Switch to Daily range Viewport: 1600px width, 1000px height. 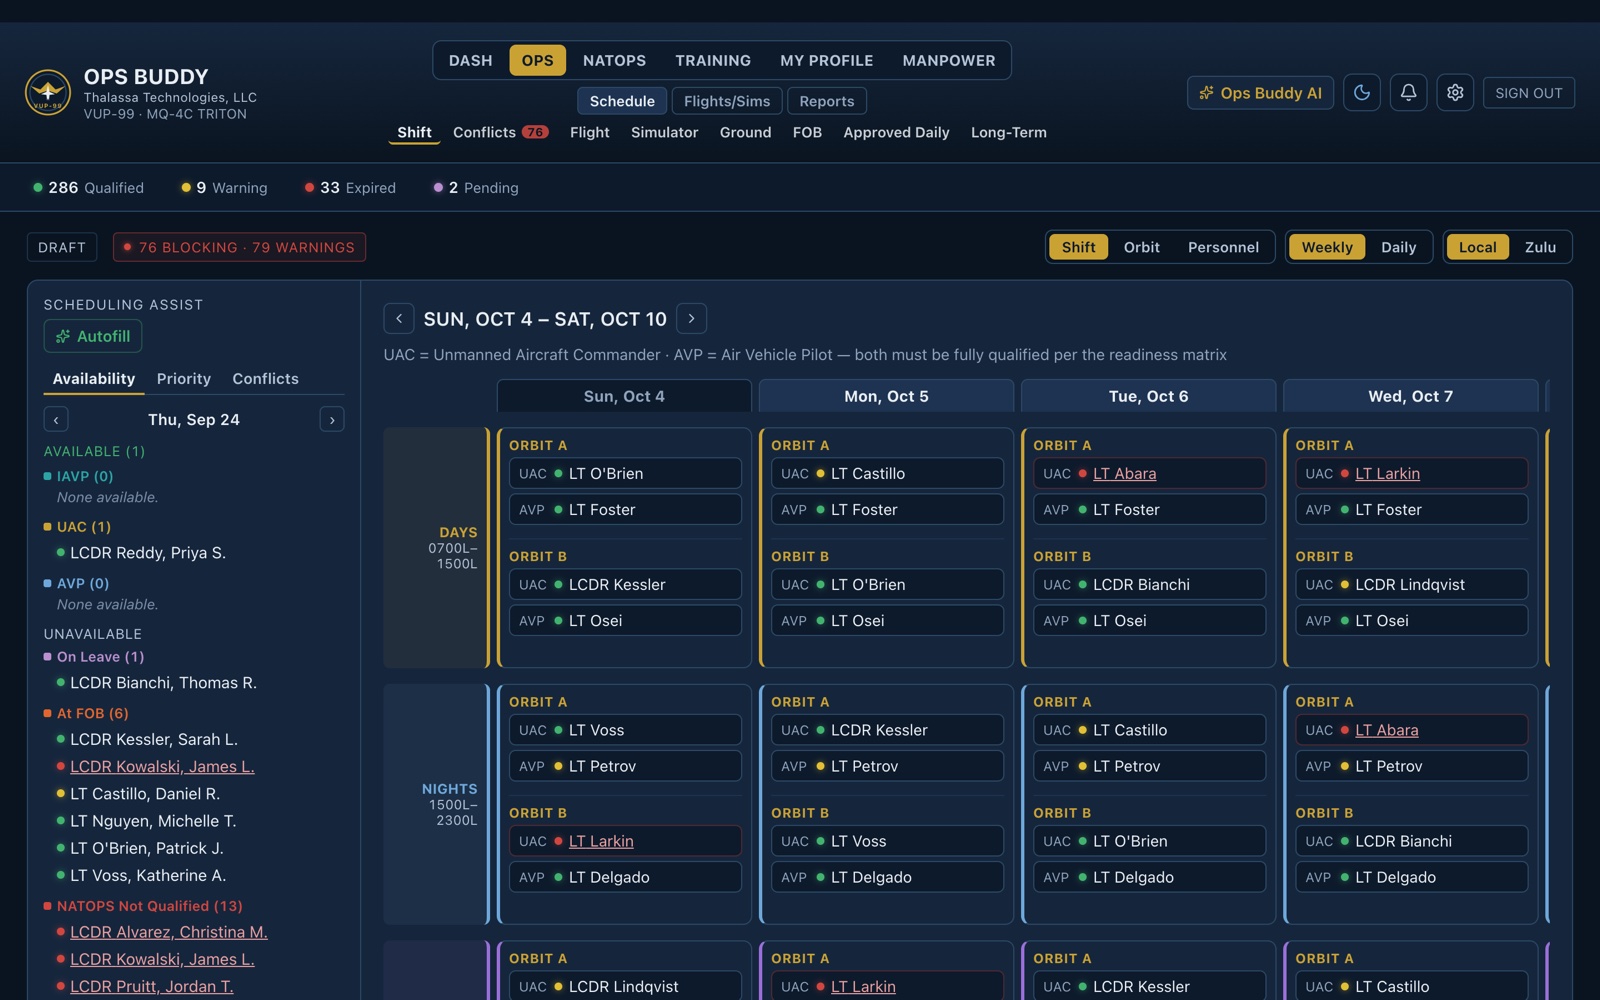1398,247
